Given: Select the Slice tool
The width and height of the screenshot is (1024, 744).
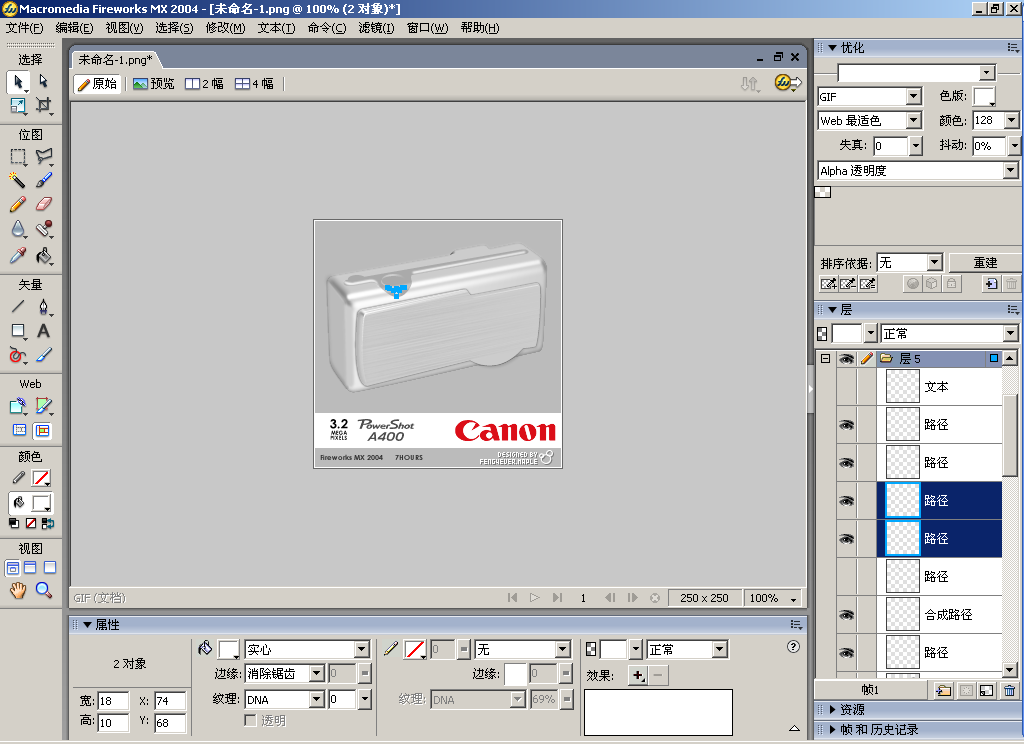Looking at the screenshot, I should pos(44,406).
